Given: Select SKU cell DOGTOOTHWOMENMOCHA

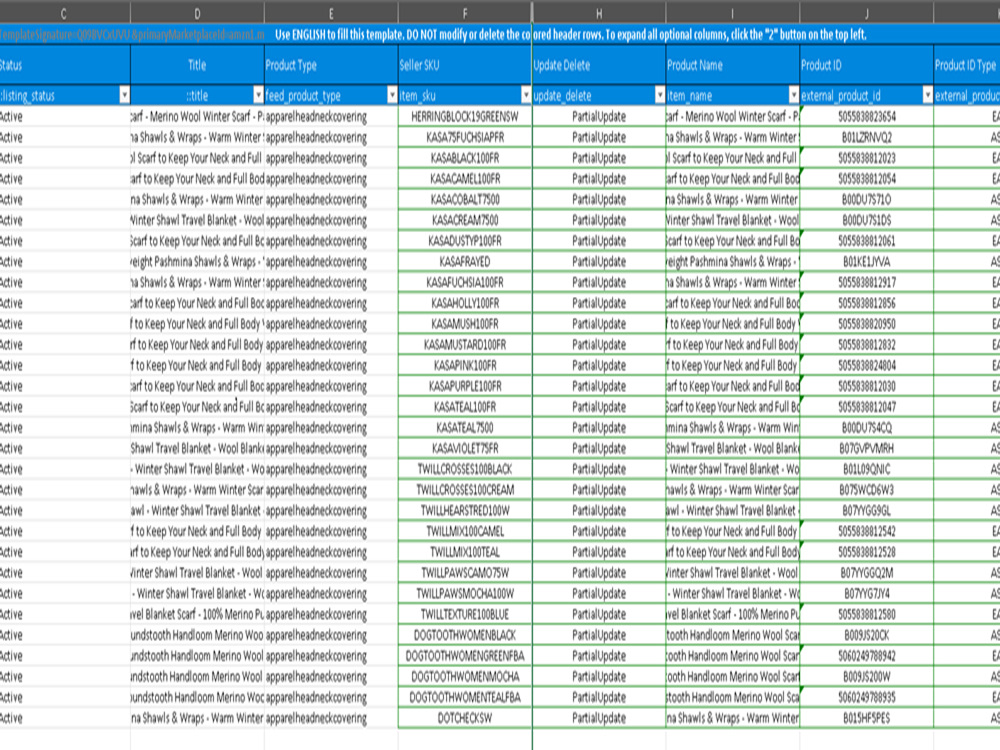Looking at the screenshot, I should coord(465,676).
